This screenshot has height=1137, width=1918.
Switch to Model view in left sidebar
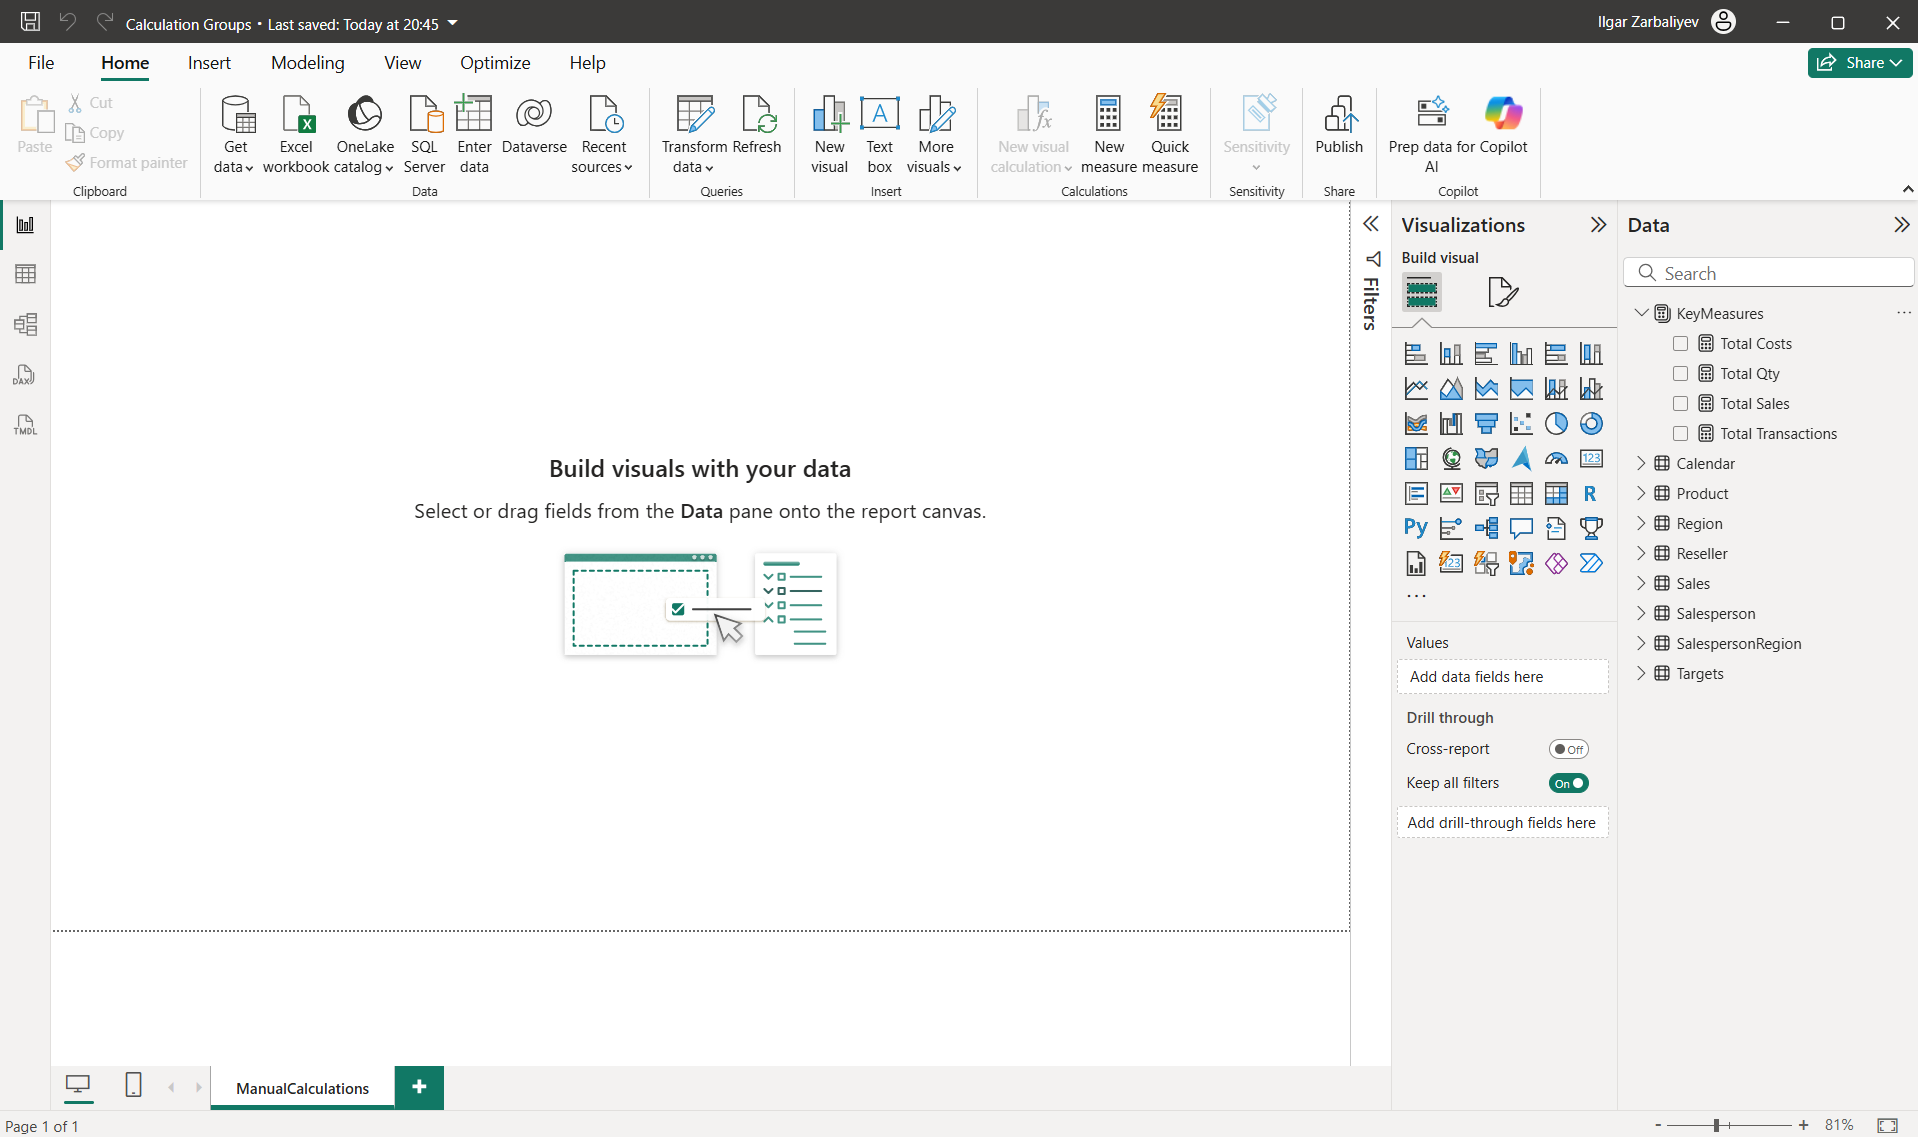tap(26, 324)
